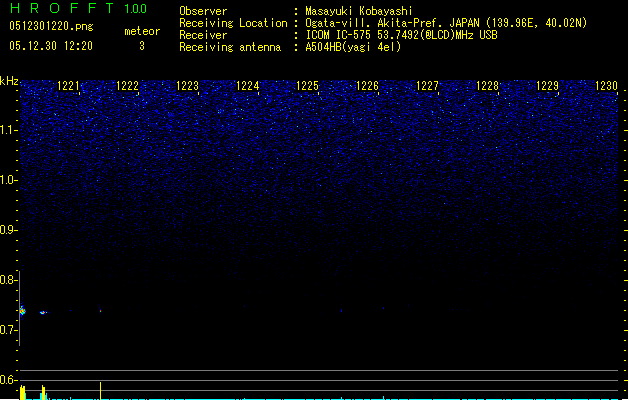Click the 1229 time marker
The height and width of the screenshot is (400, 629).
(x=547, y=86)
